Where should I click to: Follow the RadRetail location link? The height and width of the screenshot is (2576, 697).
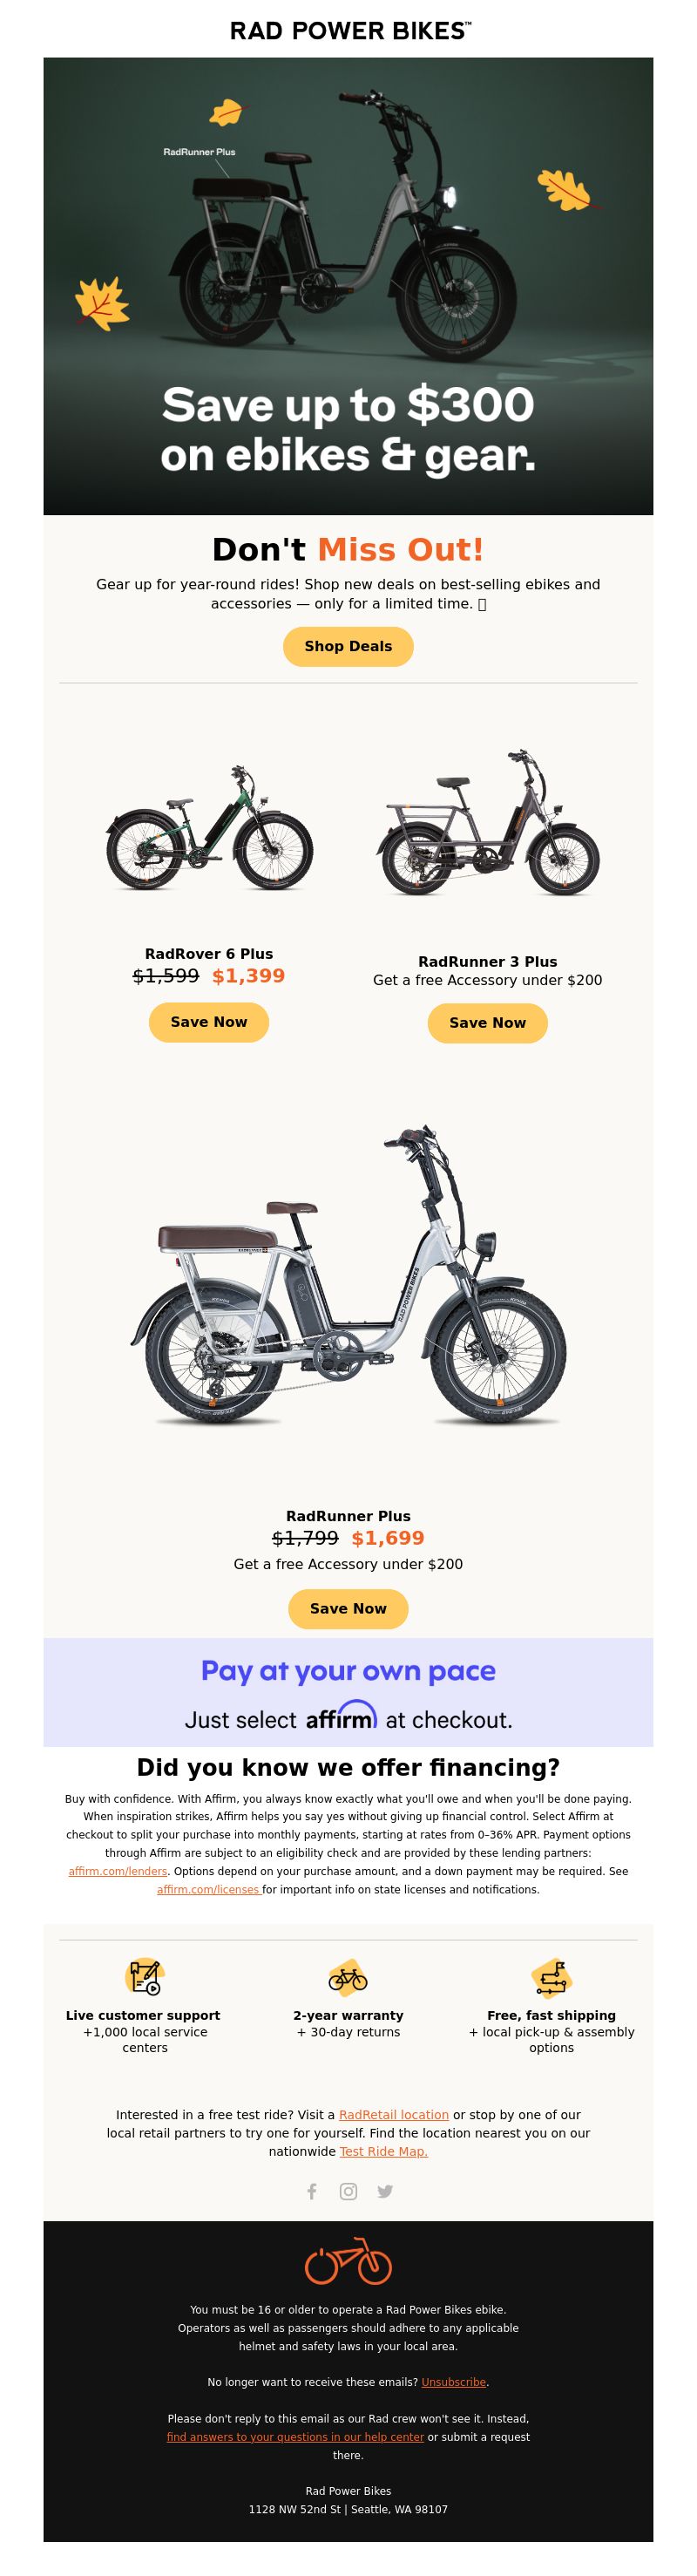(x=394, y=2115)
